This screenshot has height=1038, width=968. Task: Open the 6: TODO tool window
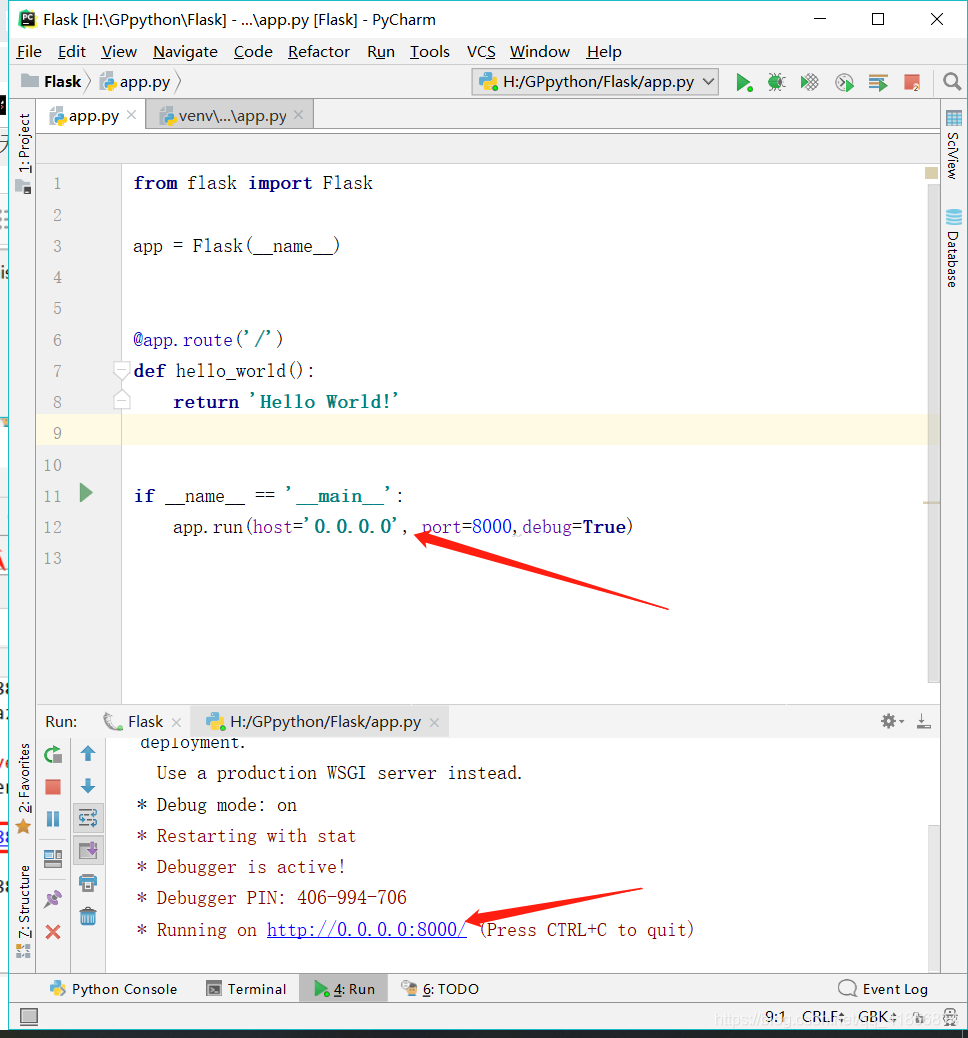tap(440, 989)
